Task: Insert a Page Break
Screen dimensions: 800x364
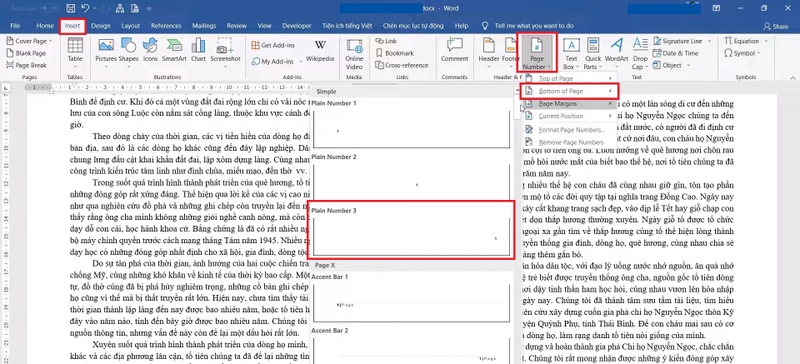Action: point(27,65)
